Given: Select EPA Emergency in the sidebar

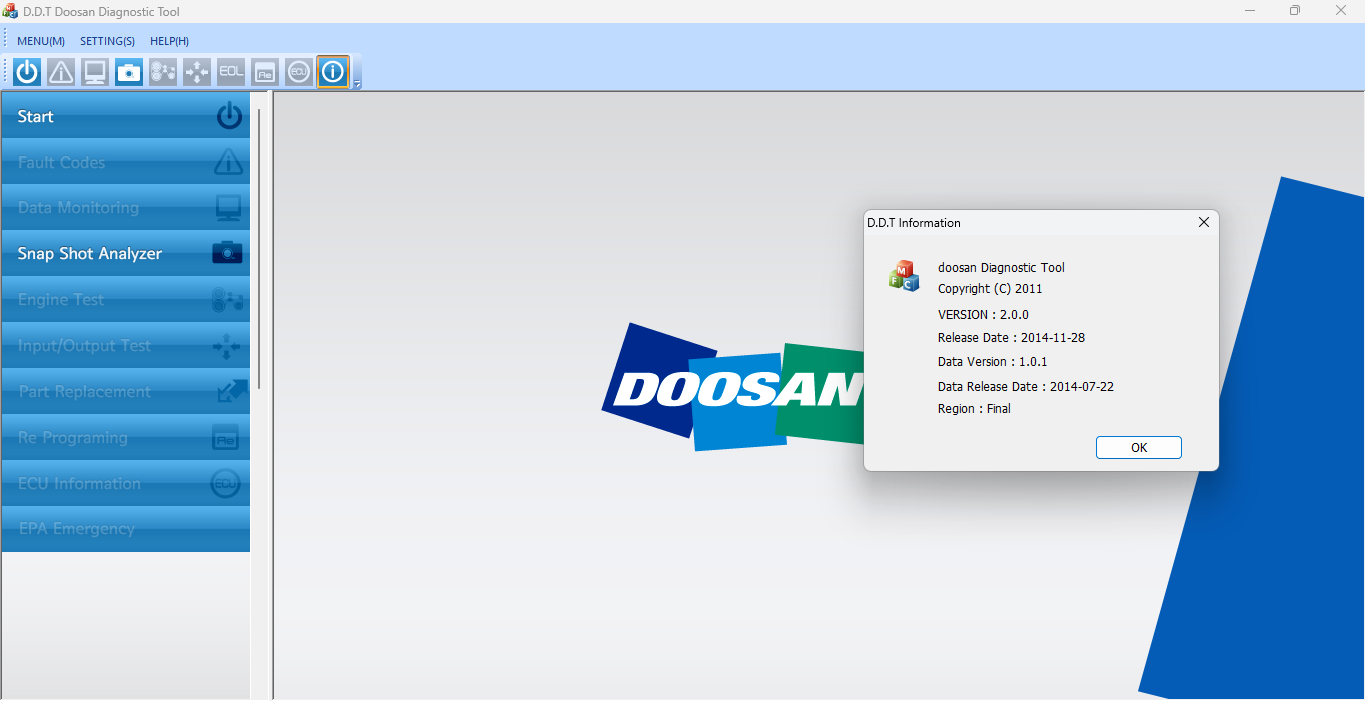Looking at the screenshot, I should 126,529.
